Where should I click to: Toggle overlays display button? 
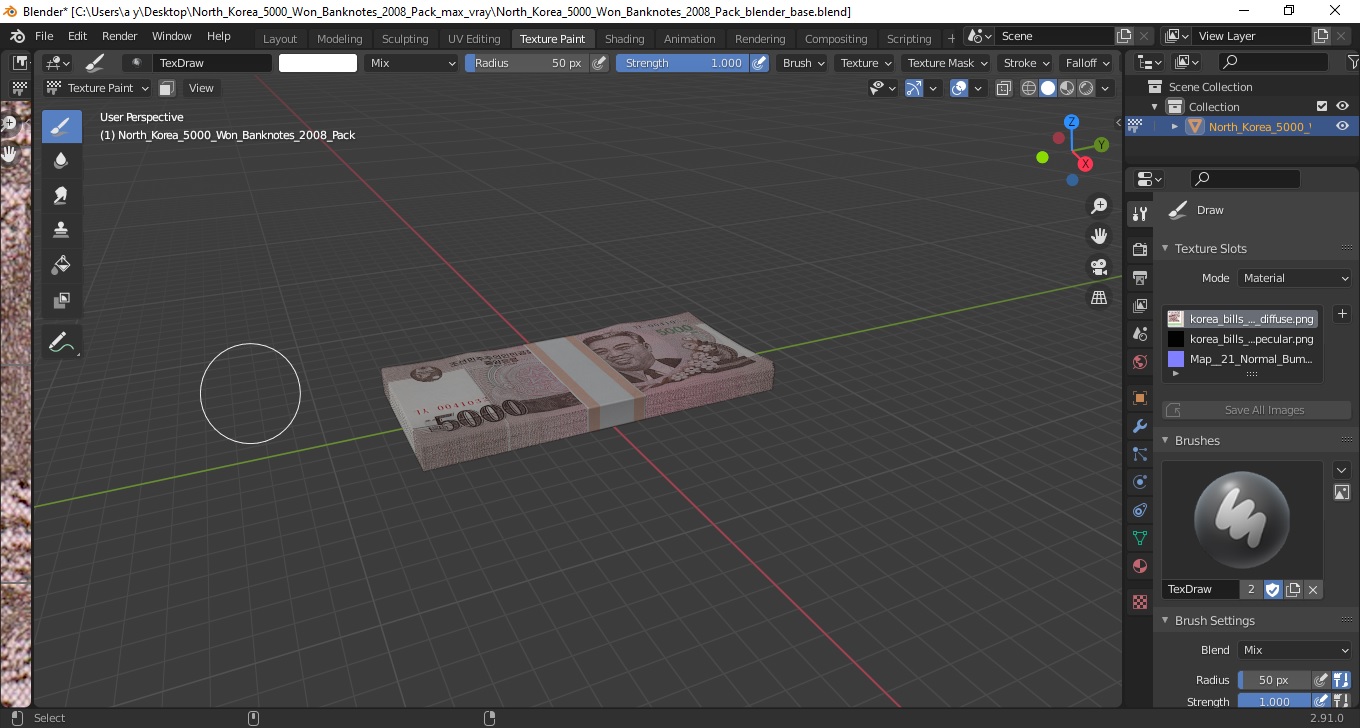point(959,88)
